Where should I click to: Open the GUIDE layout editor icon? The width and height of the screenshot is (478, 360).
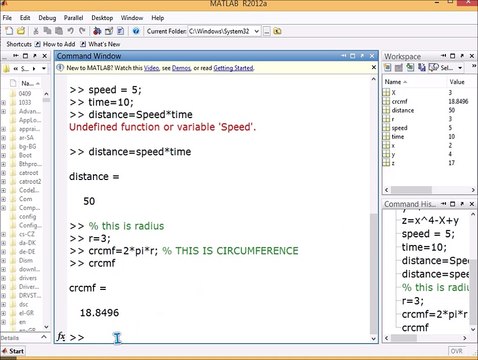tap(109, 31)
